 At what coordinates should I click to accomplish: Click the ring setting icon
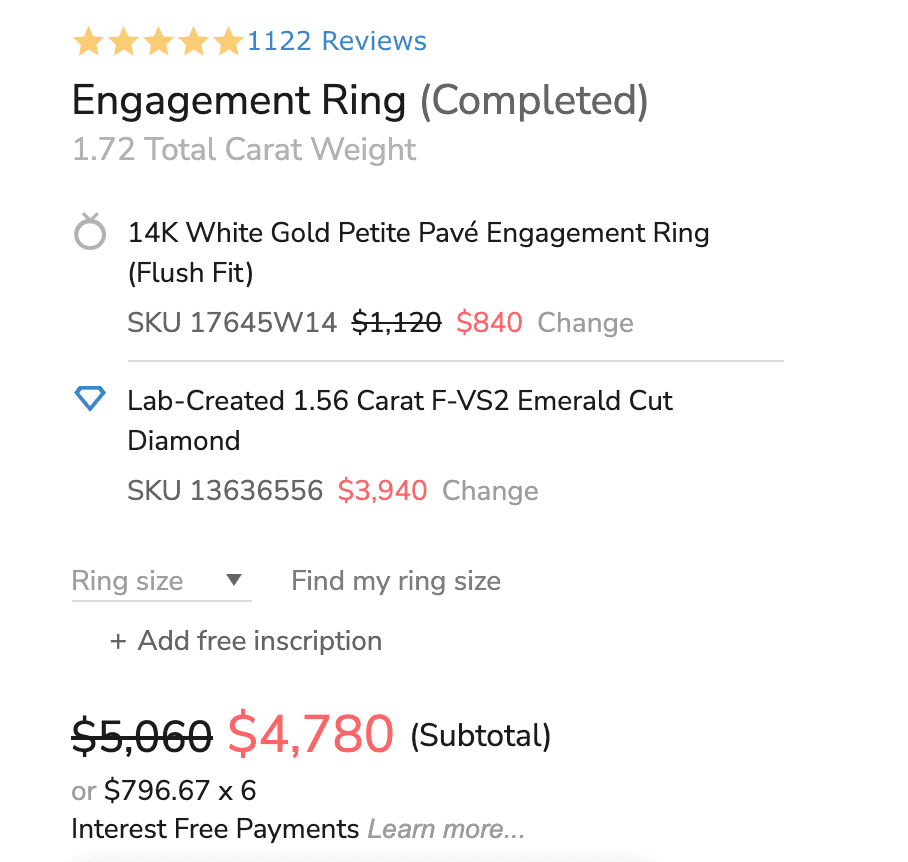point(90,234)
